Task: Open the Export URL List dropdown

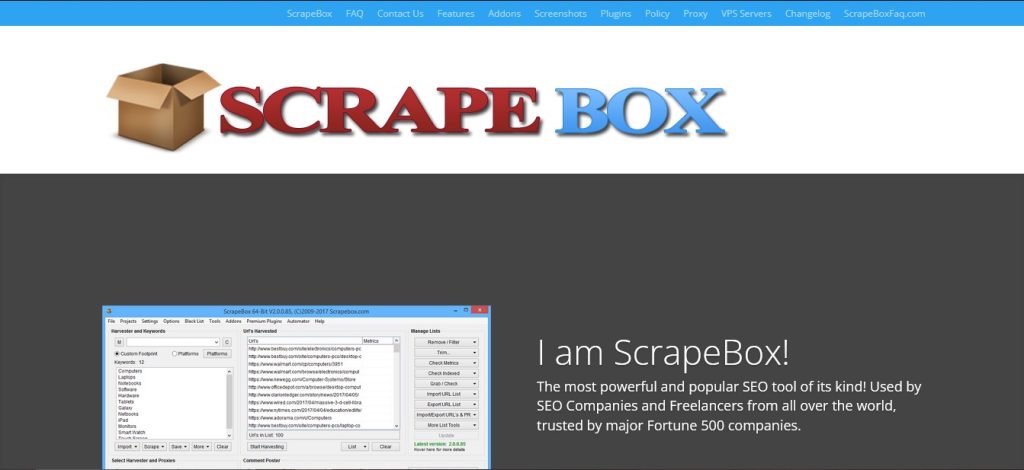Action: (x=447, y=404)
